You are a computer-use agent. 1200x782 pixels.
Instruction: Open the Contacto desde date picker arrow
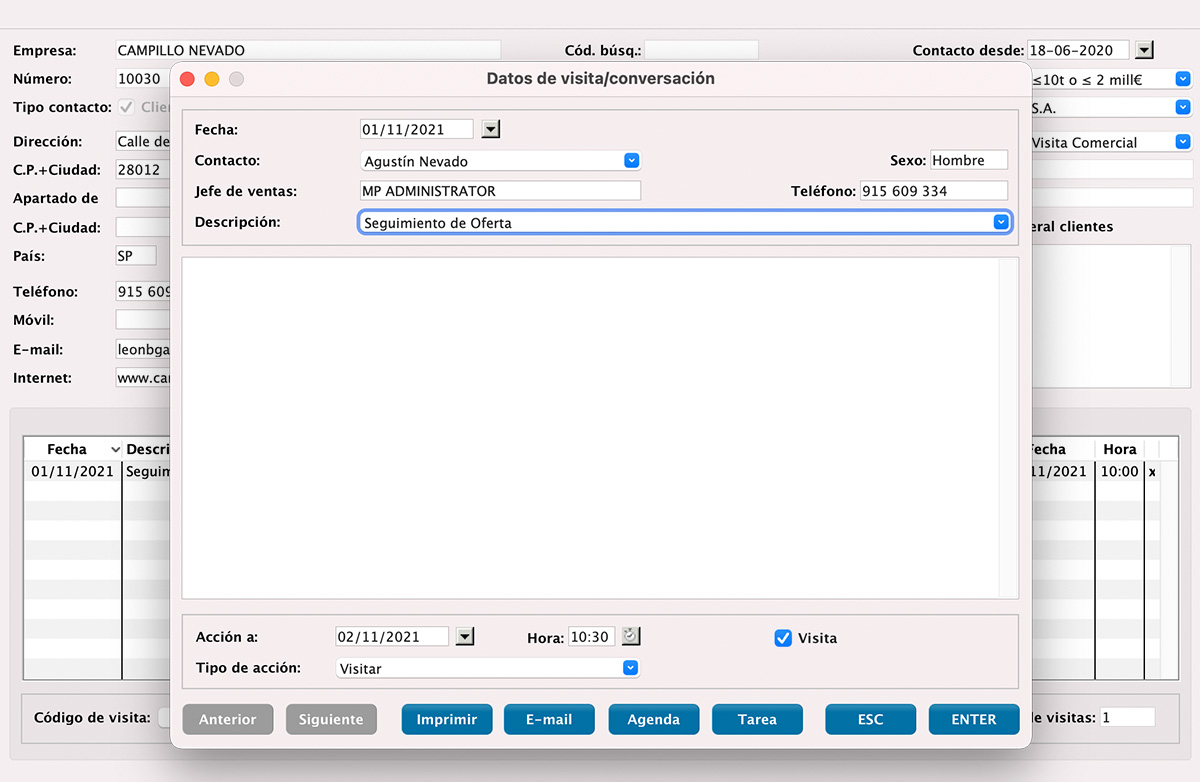click(1143, 49)
